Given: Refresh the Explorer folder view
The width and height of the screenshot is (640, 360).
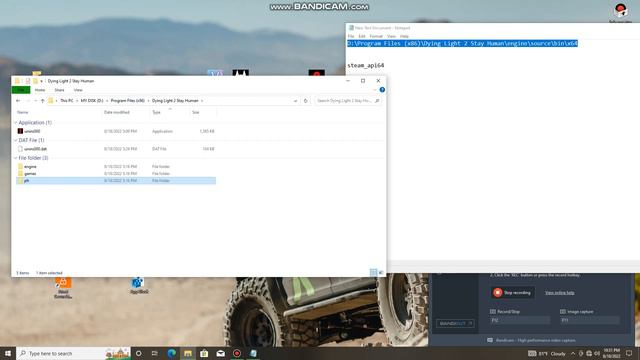Looking at the screenshot, I should (305, 101).
